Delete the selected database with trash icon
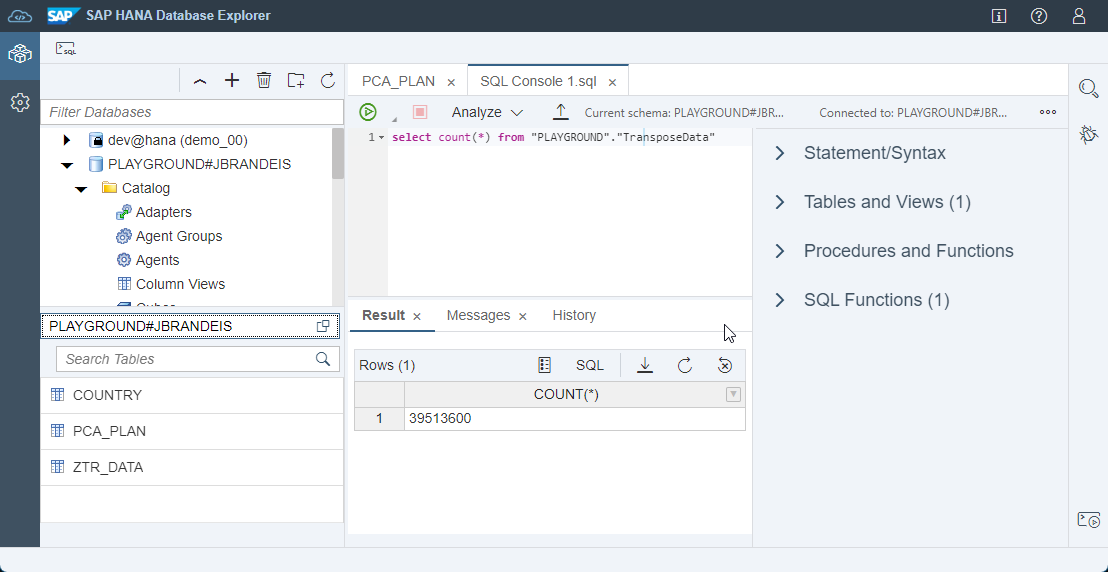 pos(264,80)
